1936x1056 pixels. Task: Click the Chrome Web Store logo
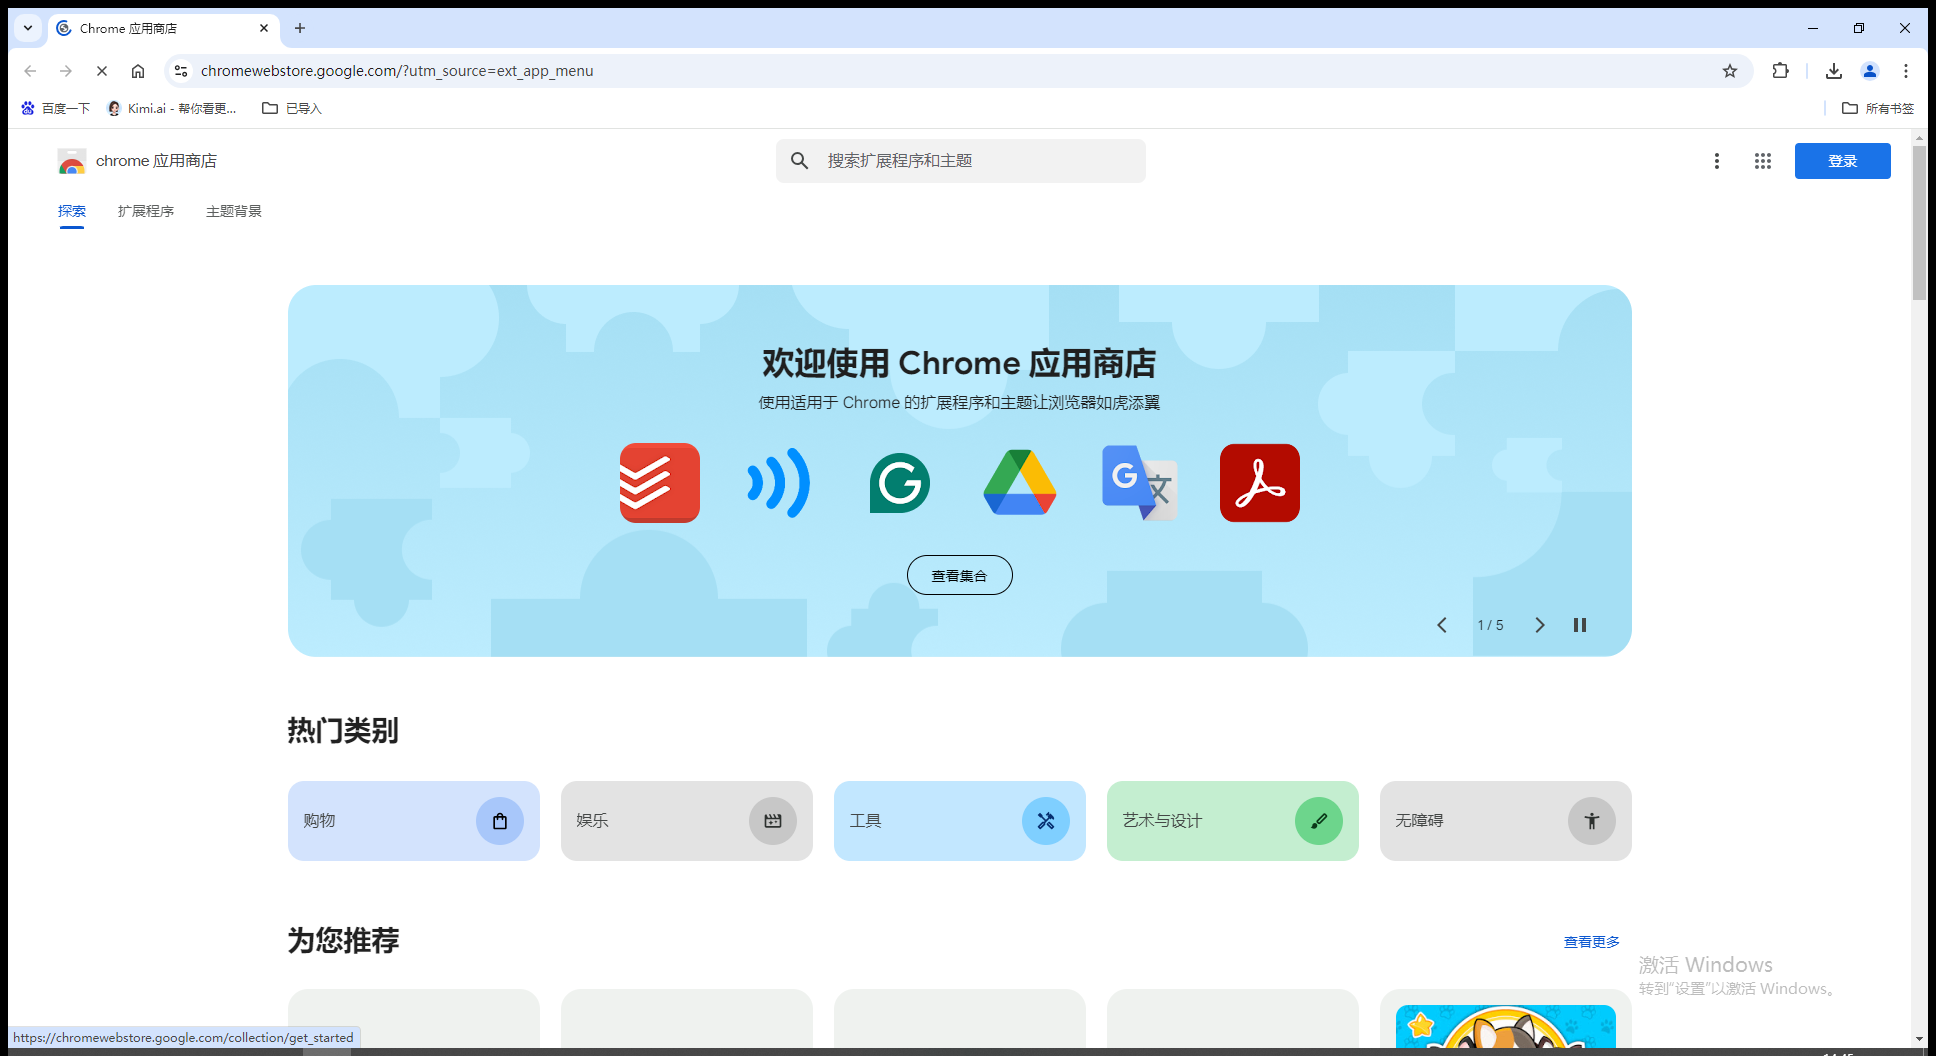click(72, 161)
